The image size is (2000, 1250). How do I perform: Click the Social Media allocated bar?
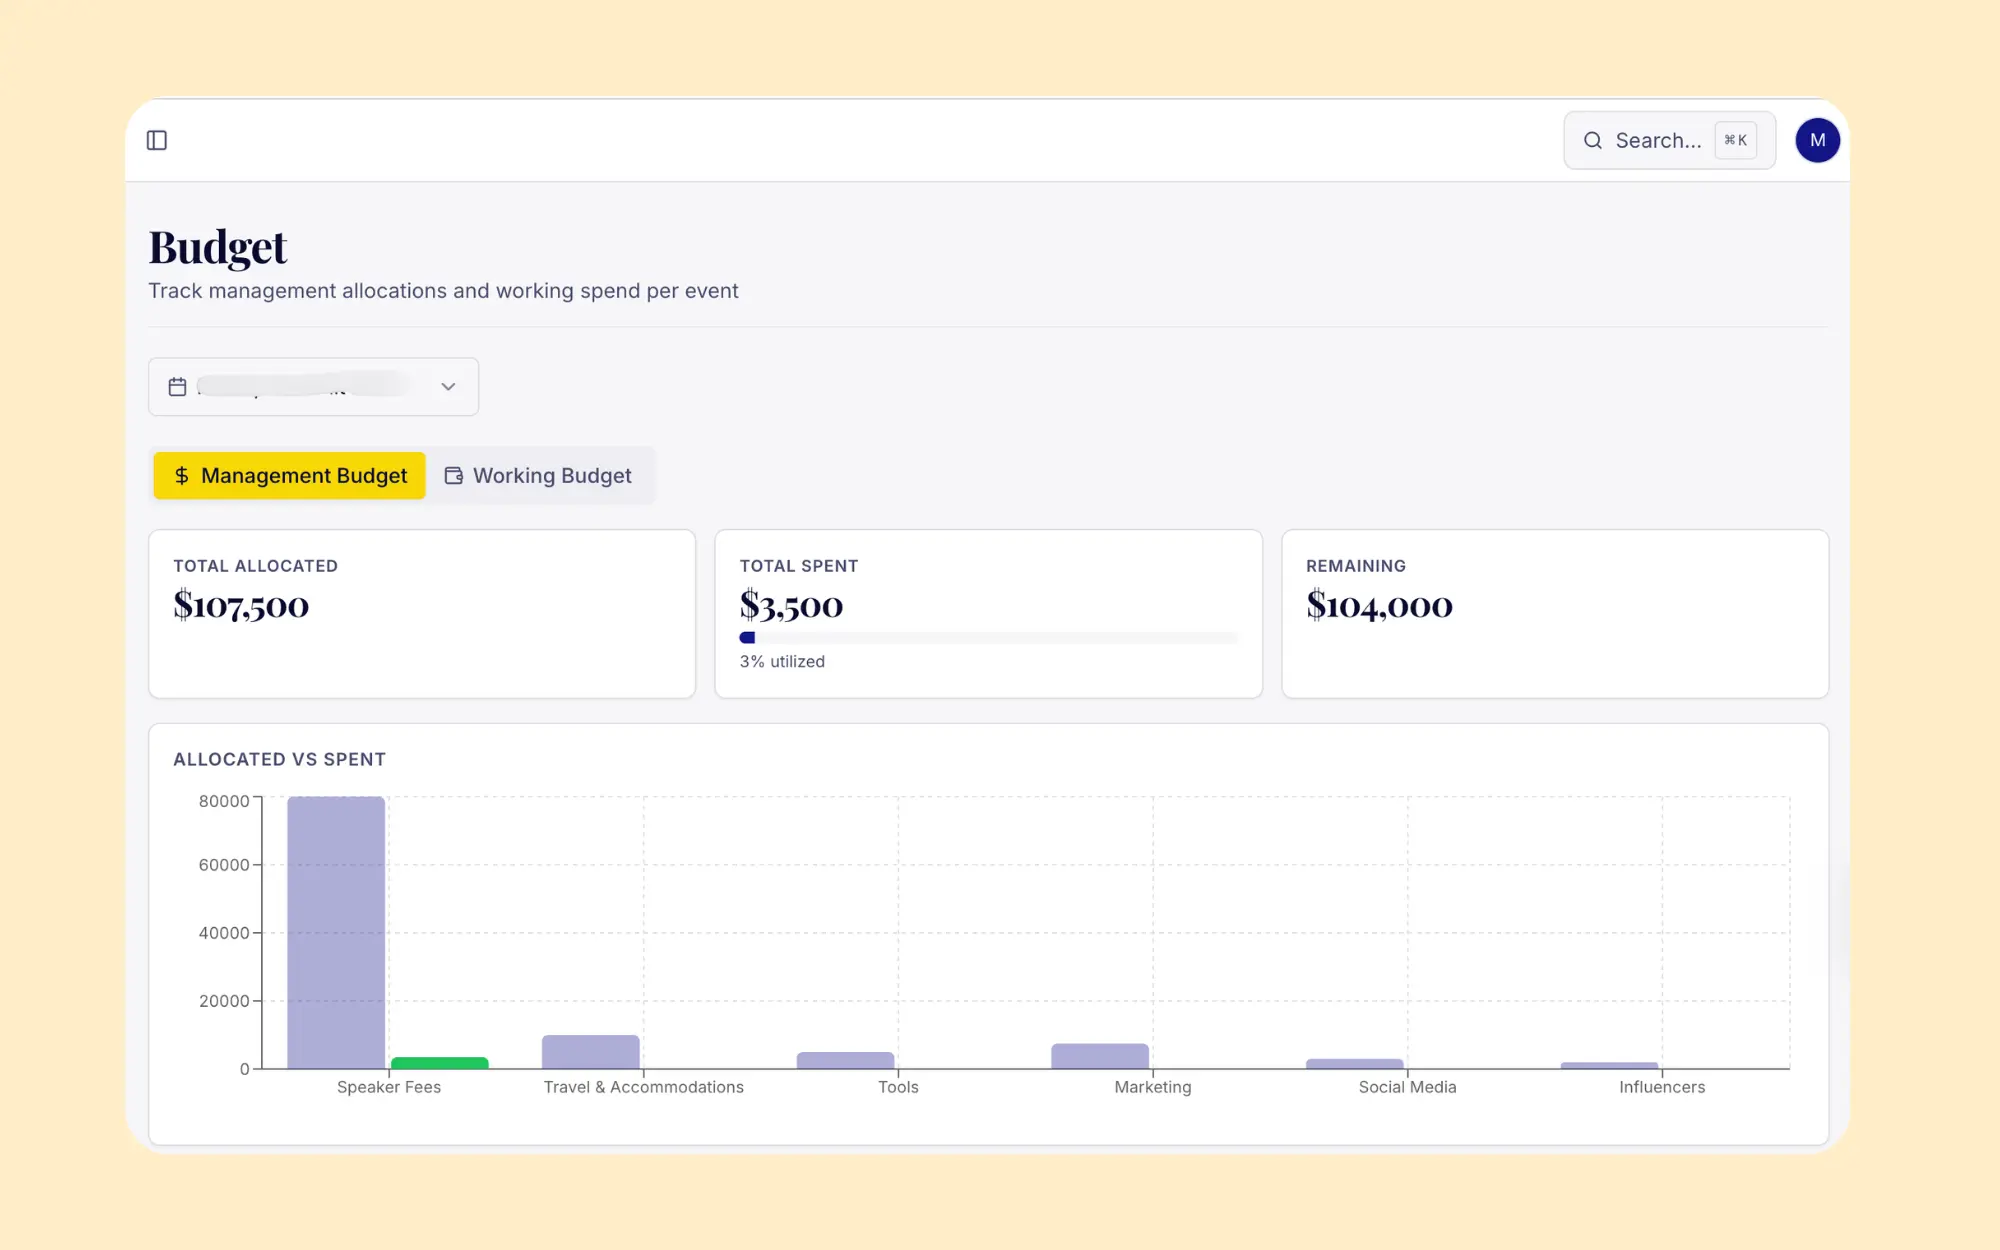1354,1064
